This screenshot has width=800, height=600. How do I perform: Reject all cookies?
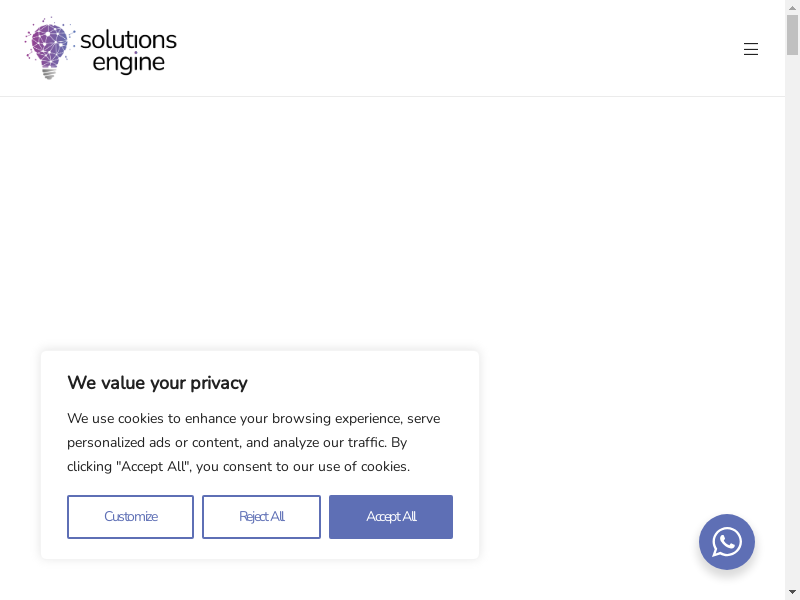point(261,517)
